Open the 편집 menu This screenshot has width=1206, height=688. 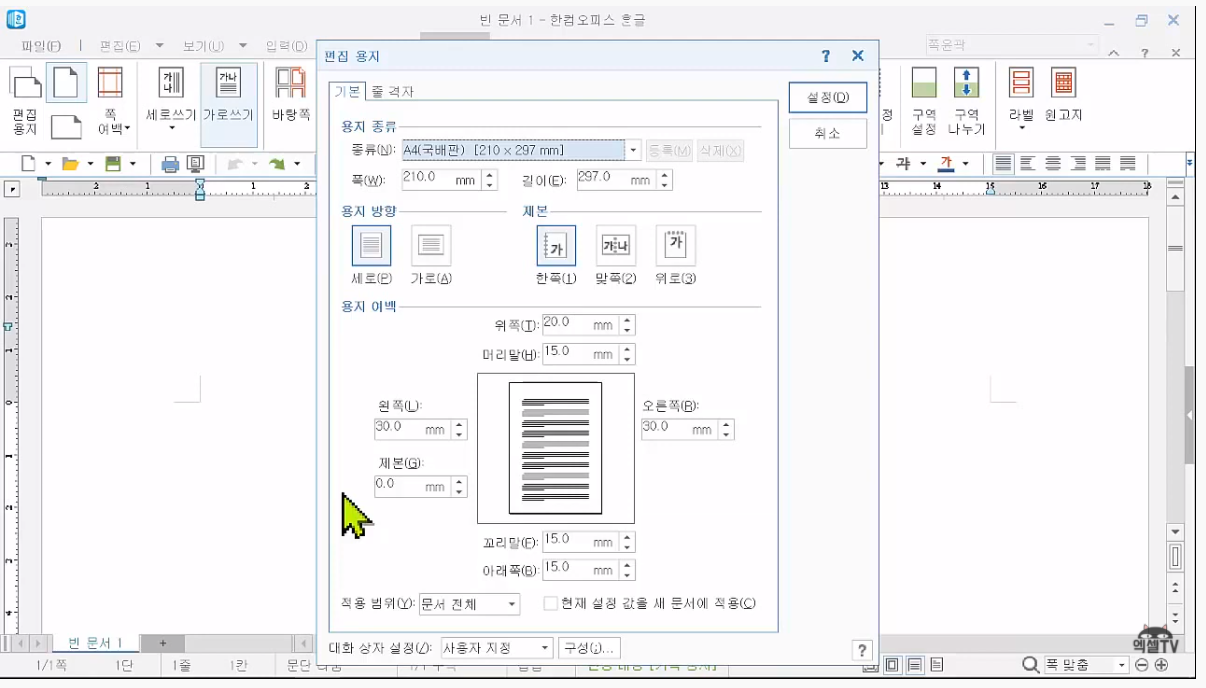pos(119,46)
